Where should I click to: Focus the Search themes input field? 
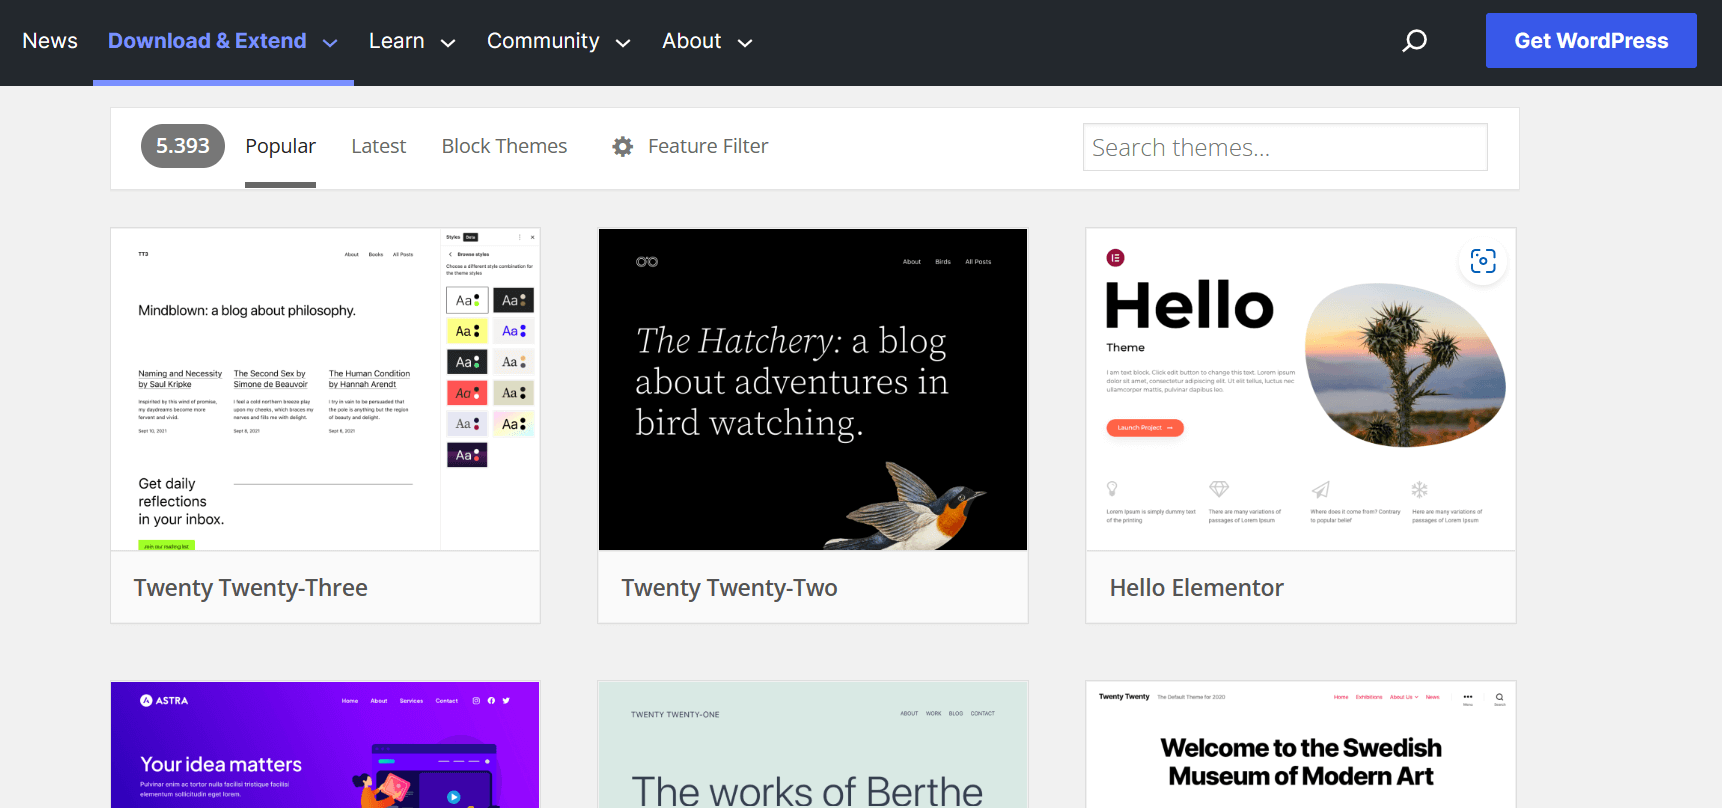tap(1284, 147)
